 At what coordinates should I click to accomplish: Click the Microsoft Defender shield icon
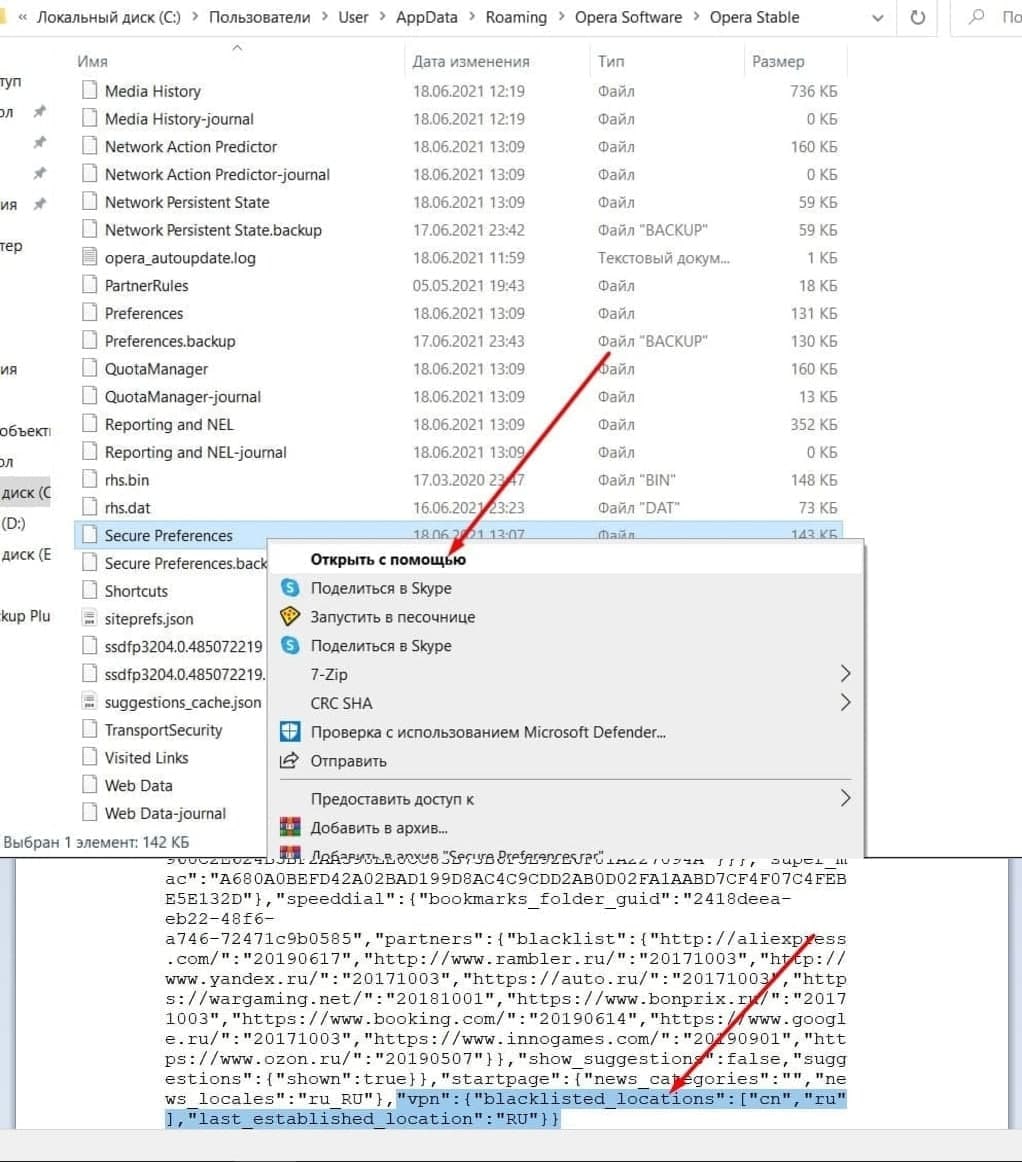click(x=290, y=731)
